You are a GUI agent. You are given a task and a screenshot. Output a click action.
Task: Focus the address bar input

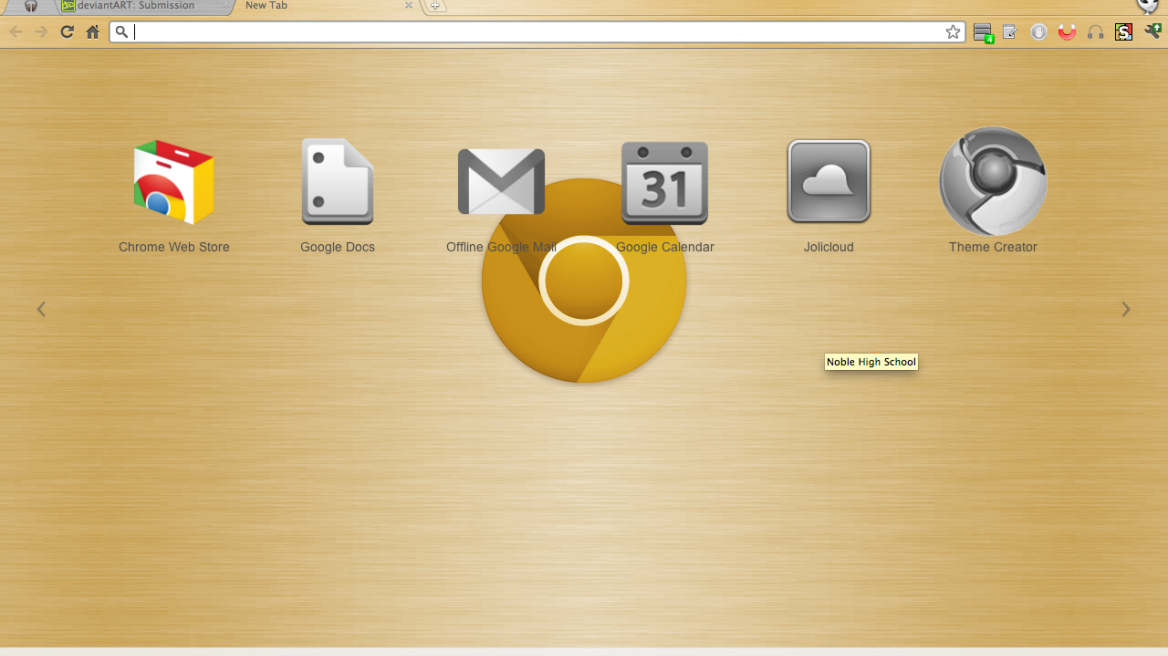[x=536, y=32]
